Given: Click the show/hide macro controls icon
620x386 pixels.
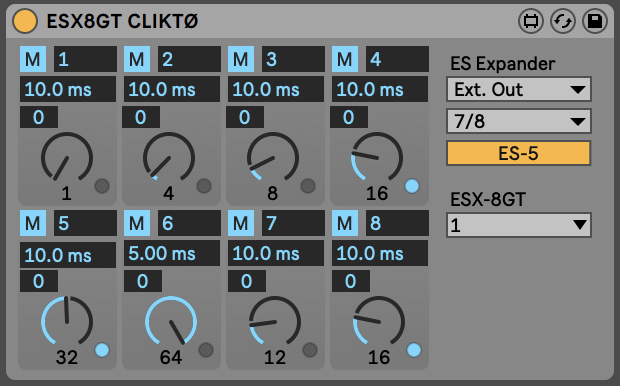Looking at the screenshot, I should 531,21.
